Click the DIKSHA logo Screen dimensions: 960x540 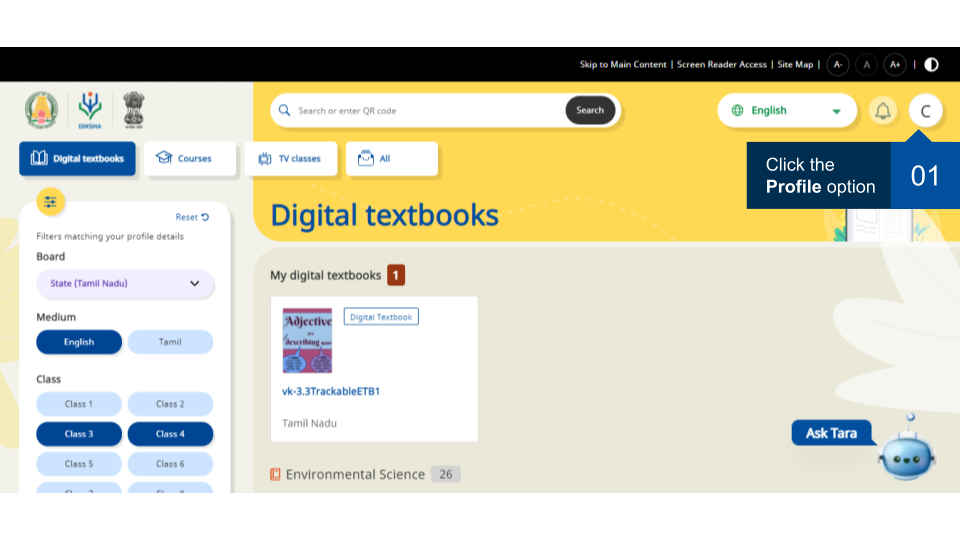tap(90, 110)
